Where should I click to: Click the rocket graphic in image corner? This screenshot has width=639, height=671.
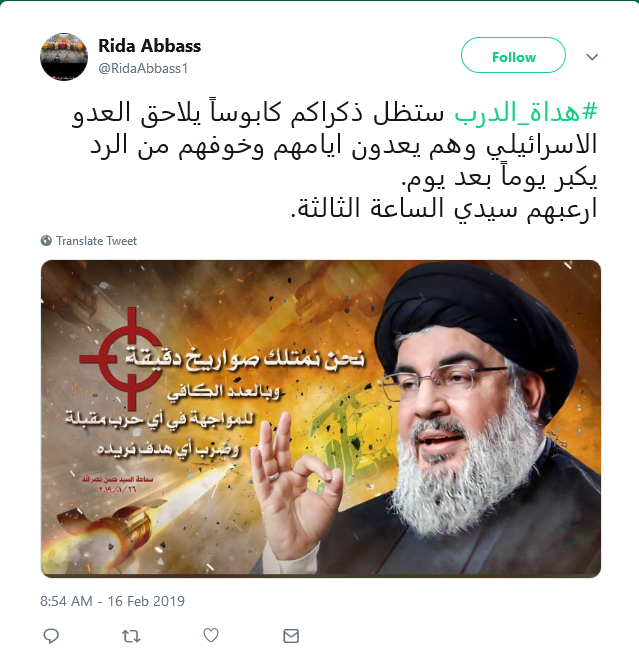tap(111, 529)
